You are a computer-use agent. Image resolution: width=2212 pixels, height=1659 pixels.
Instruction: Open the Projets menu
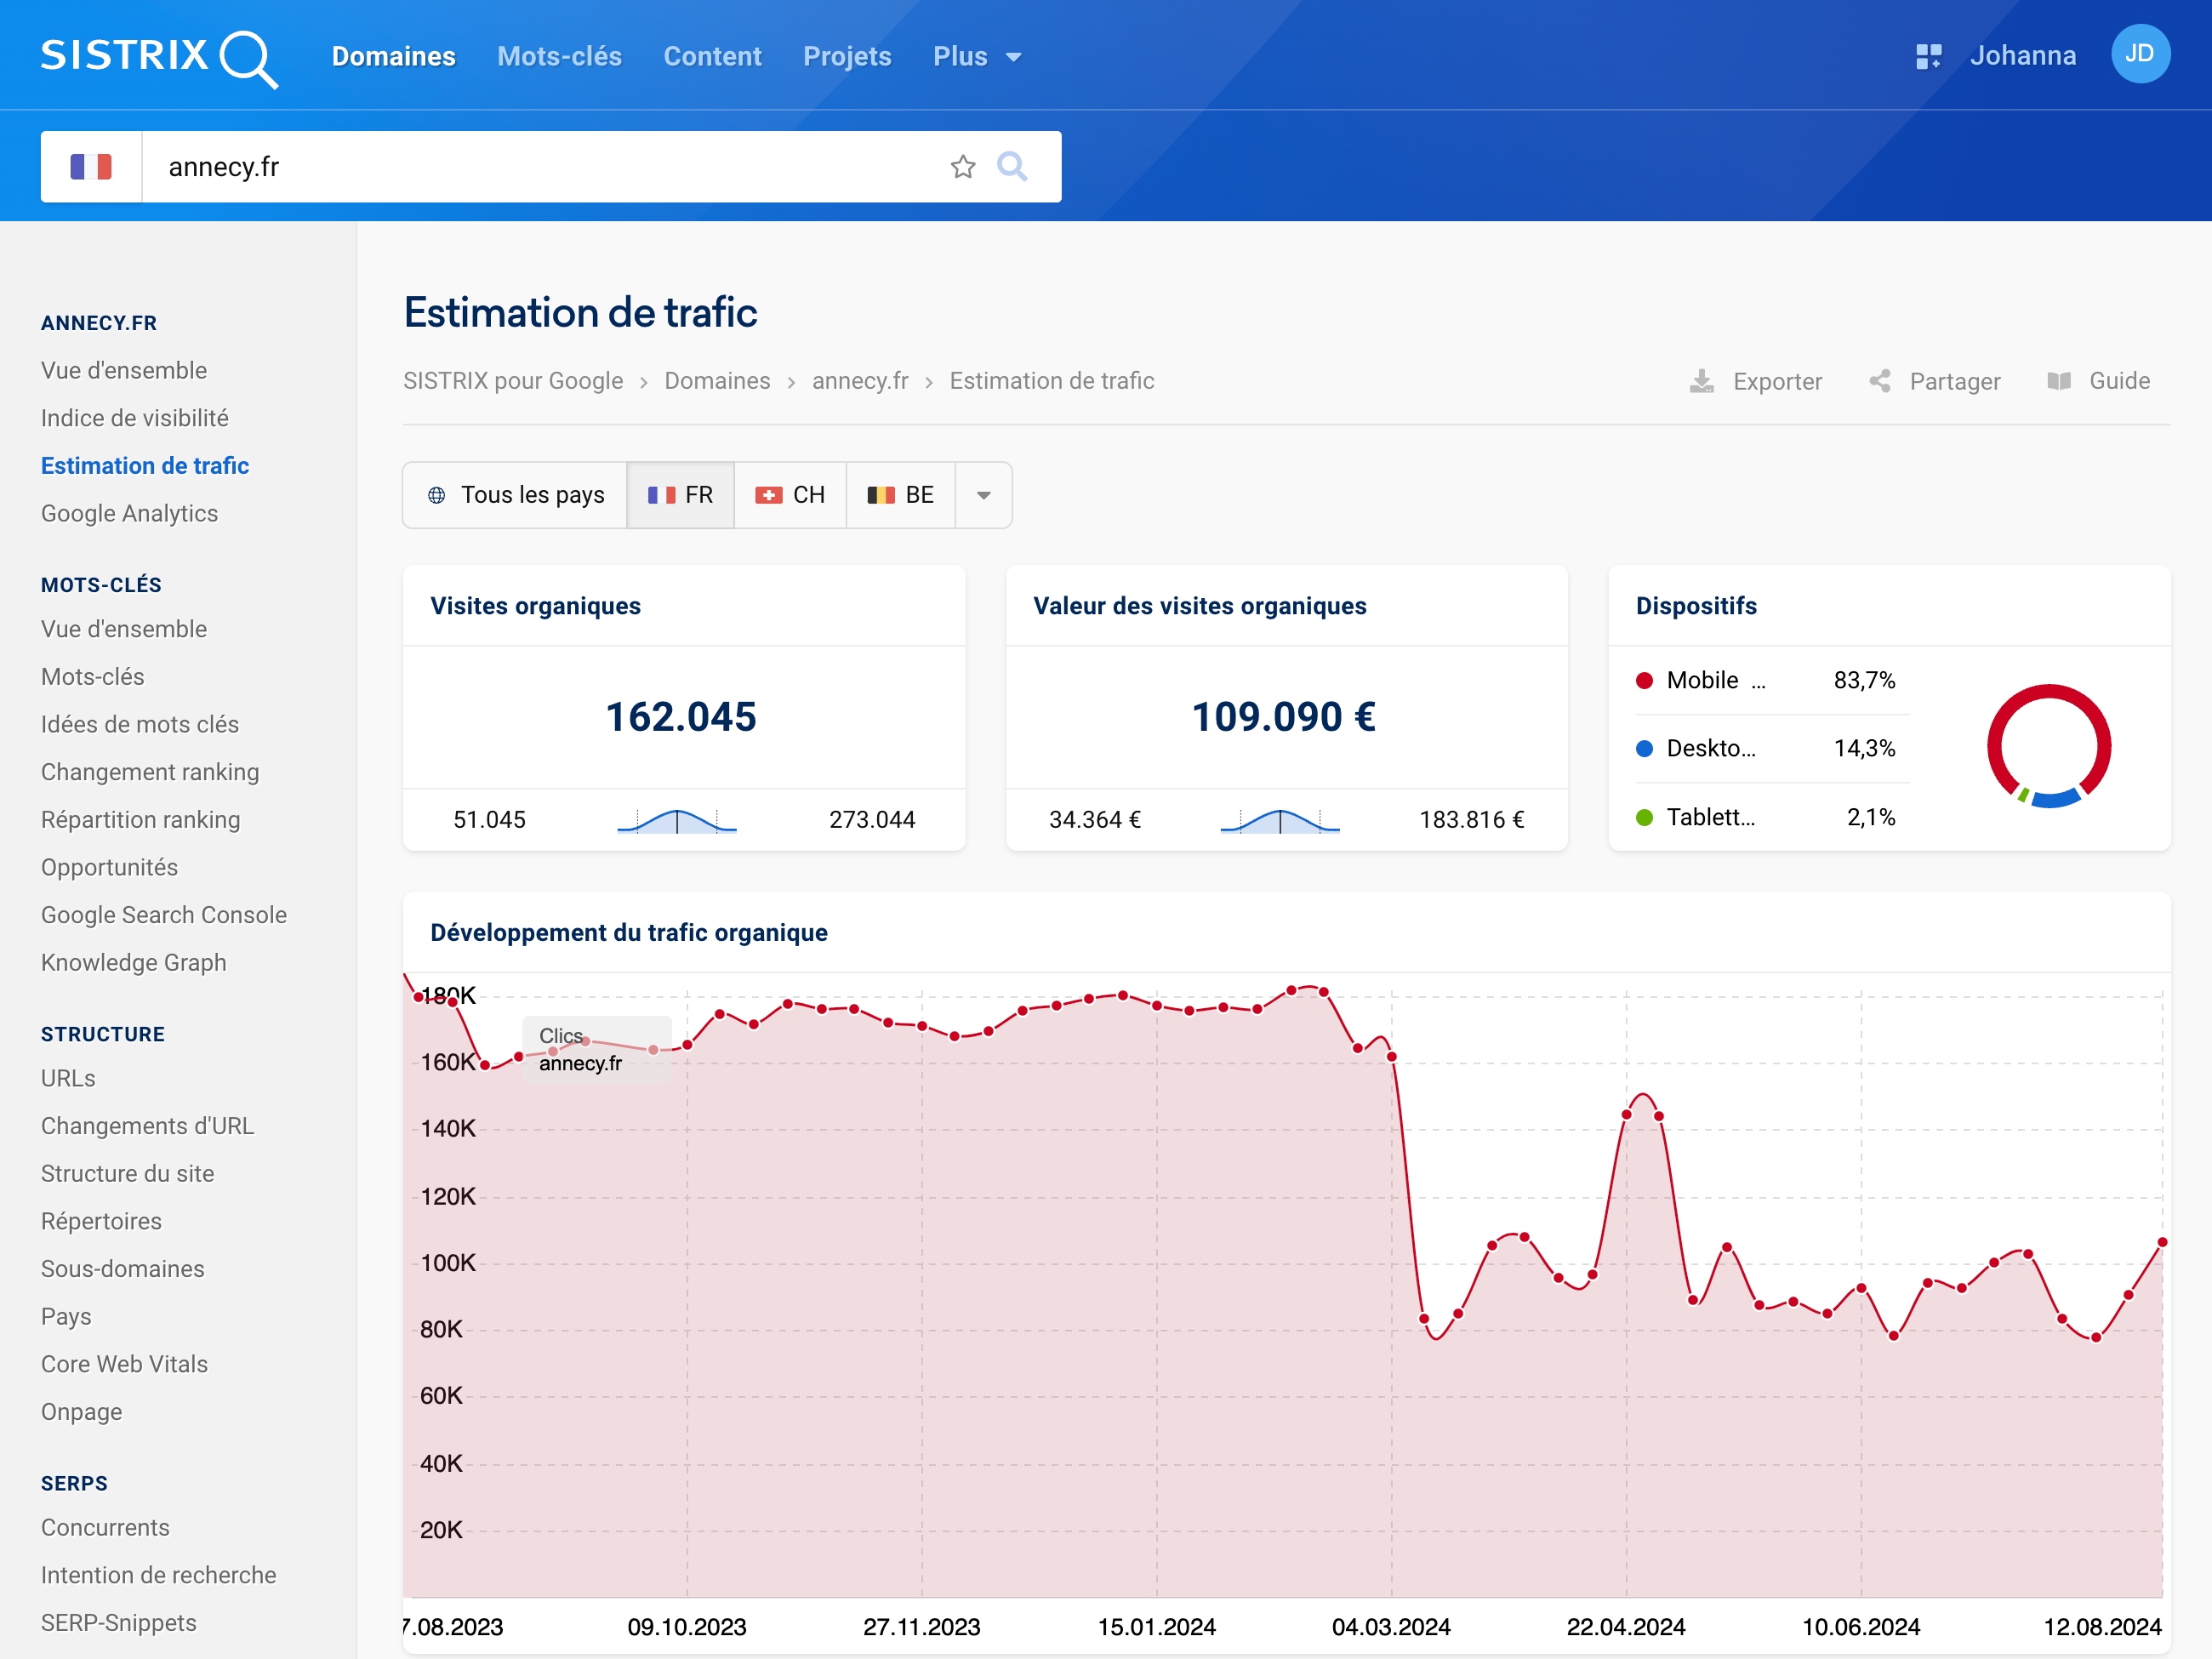click(847, 57)
